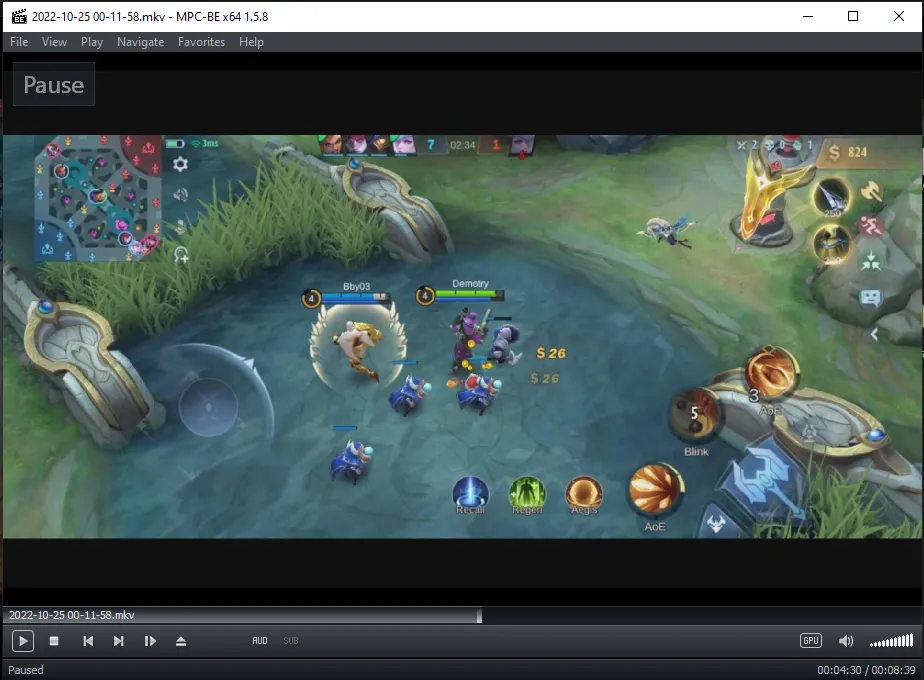
Task: Open the Play menu
Action: tap(92, 42)
